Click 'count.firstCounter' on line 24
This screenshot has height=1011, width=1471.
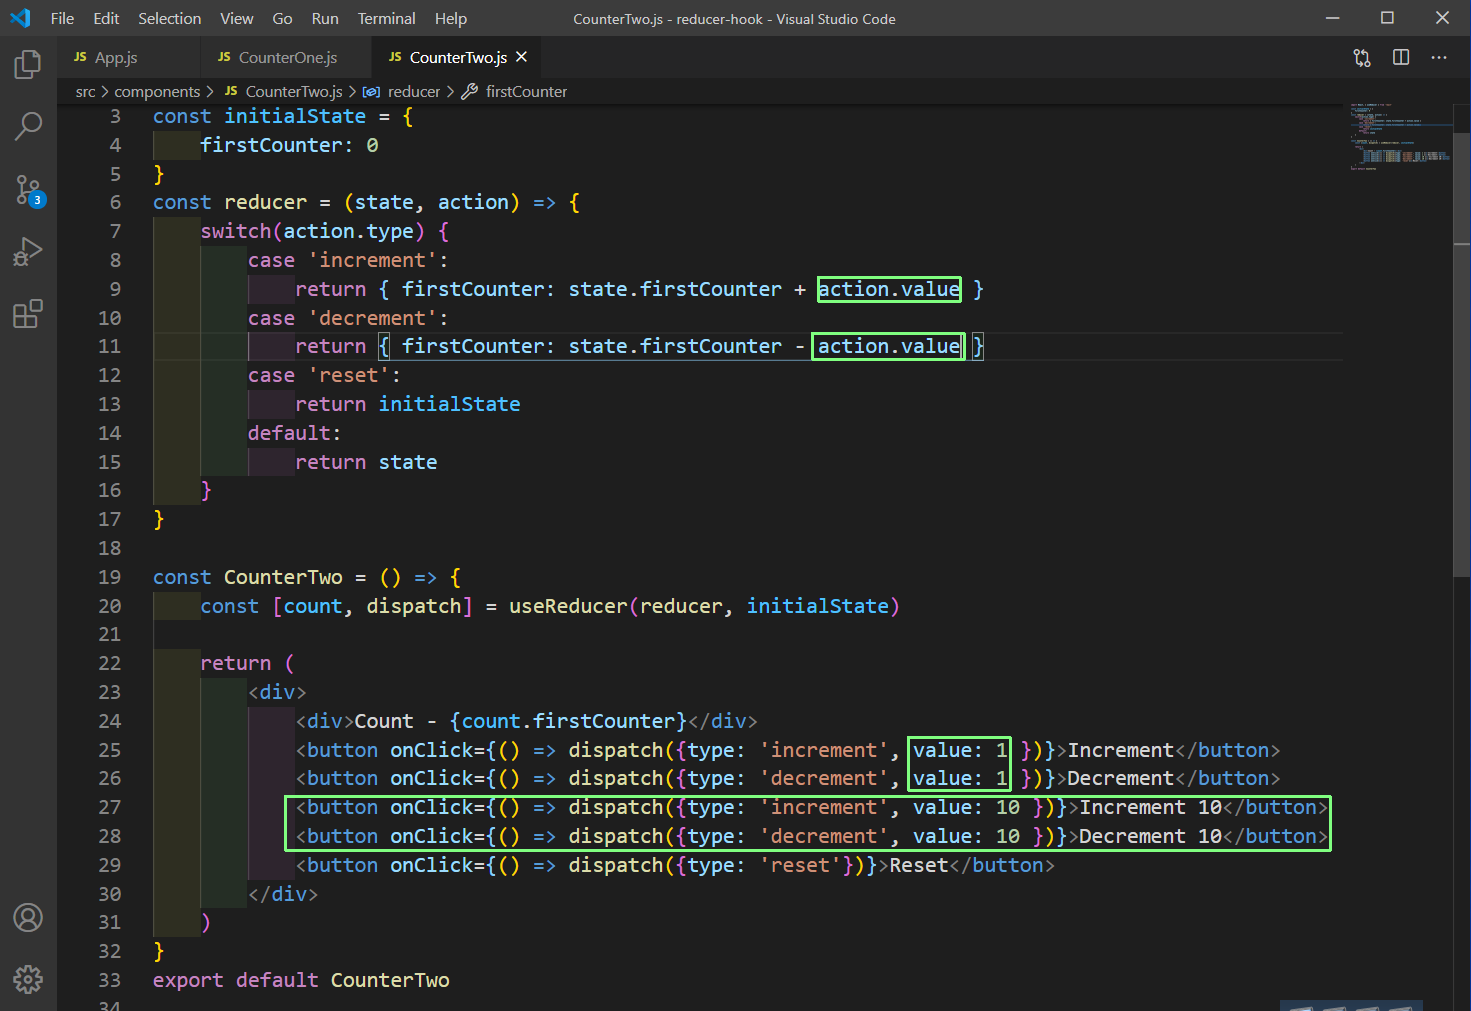click(568, 721)
